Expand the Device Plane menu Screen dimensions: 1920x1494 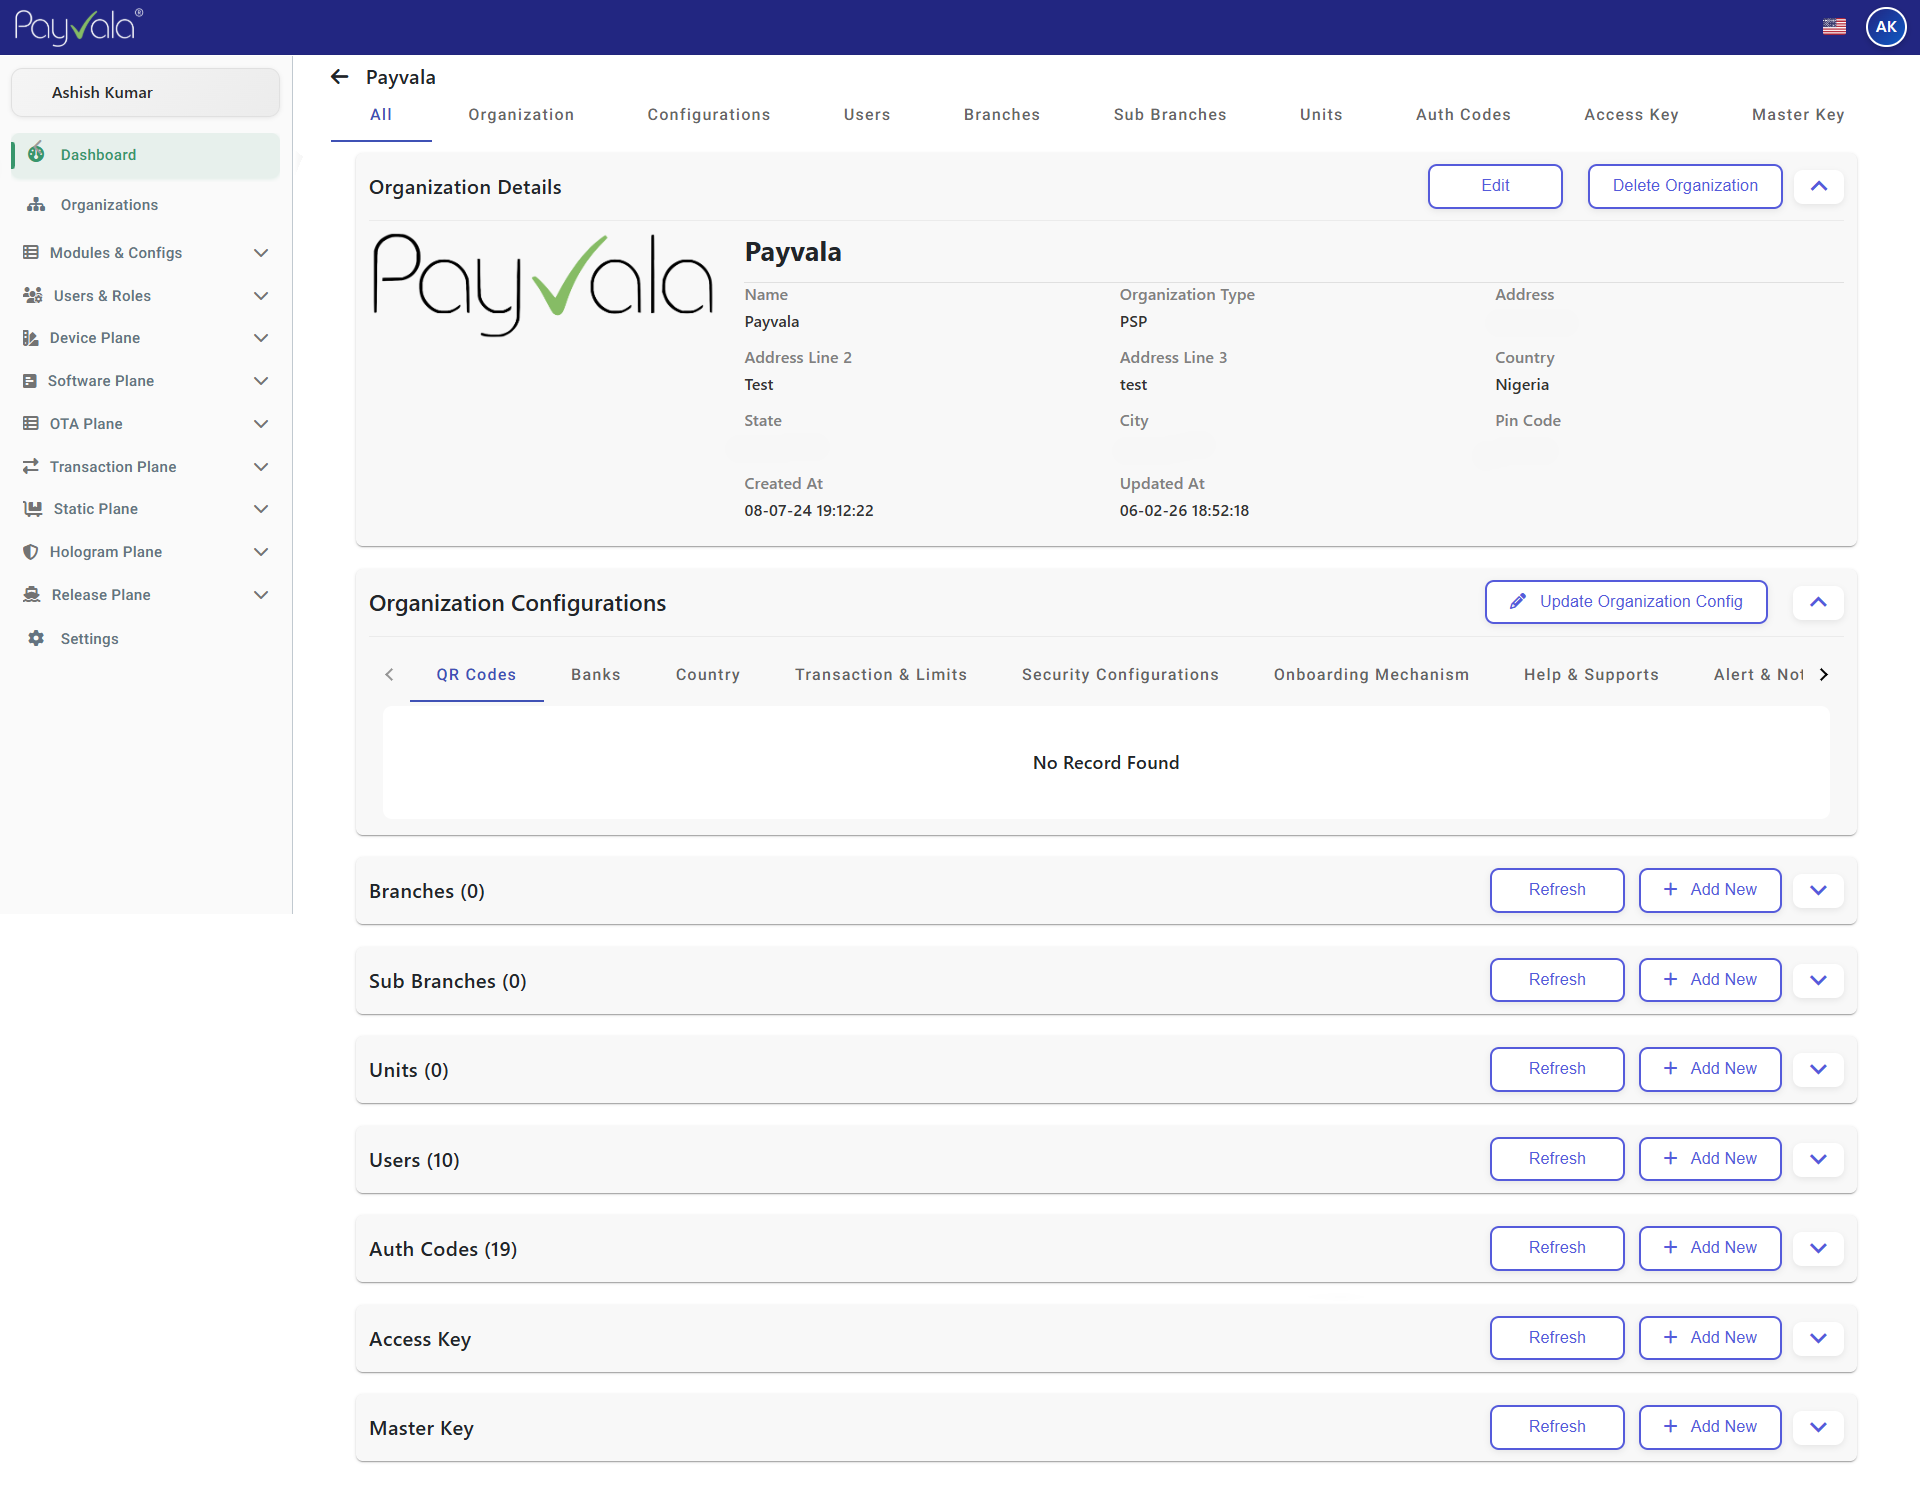point(261,338)
